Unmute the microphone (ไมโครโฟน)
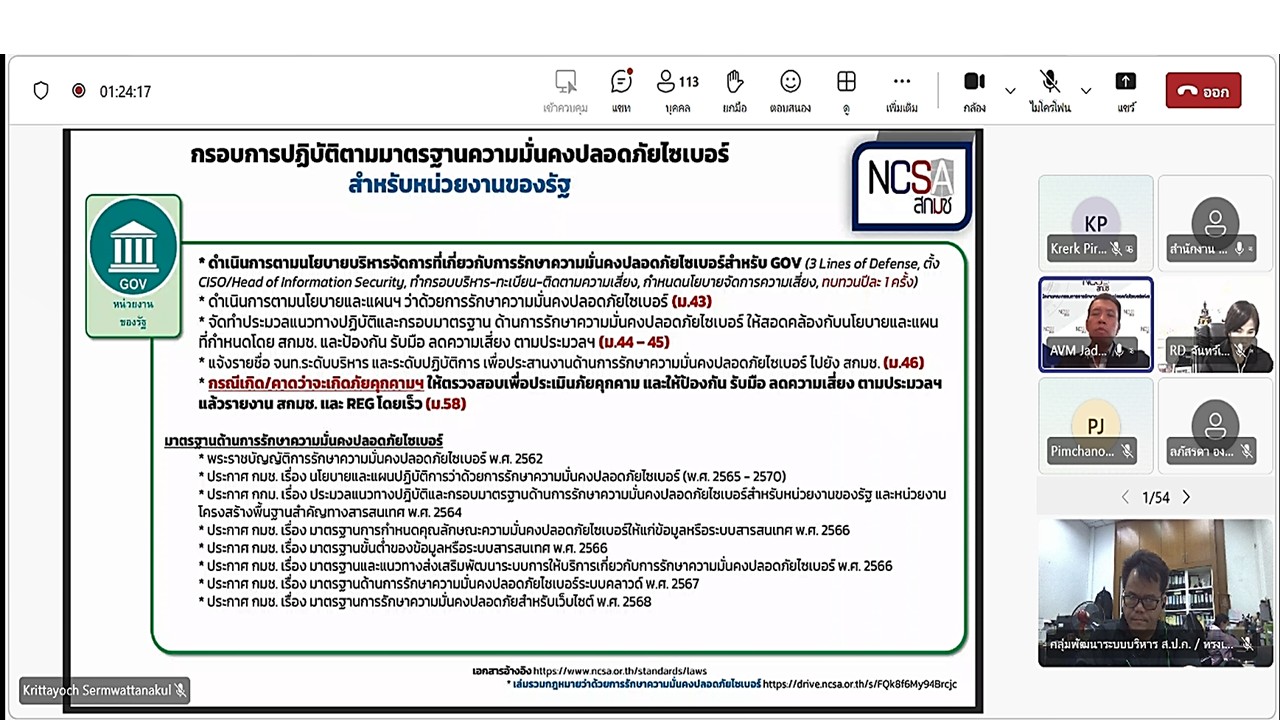This screenshot has height=720, width=1280. (1049, 80)
